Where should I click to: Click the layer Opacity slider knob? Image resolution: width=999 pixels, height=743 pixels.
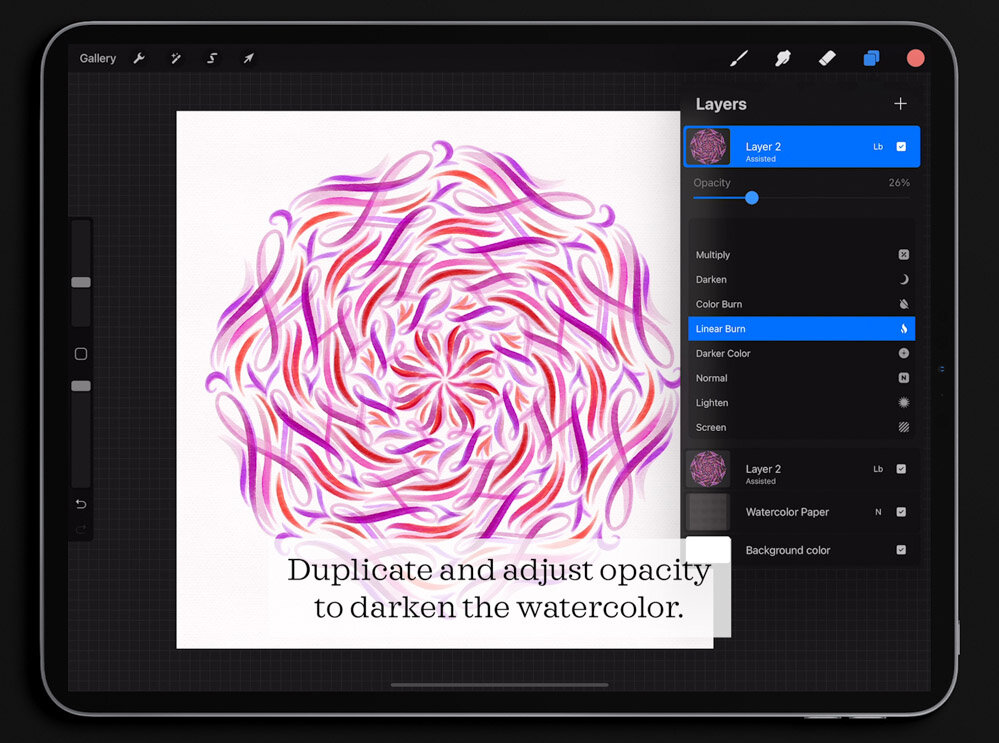[752, 198]
